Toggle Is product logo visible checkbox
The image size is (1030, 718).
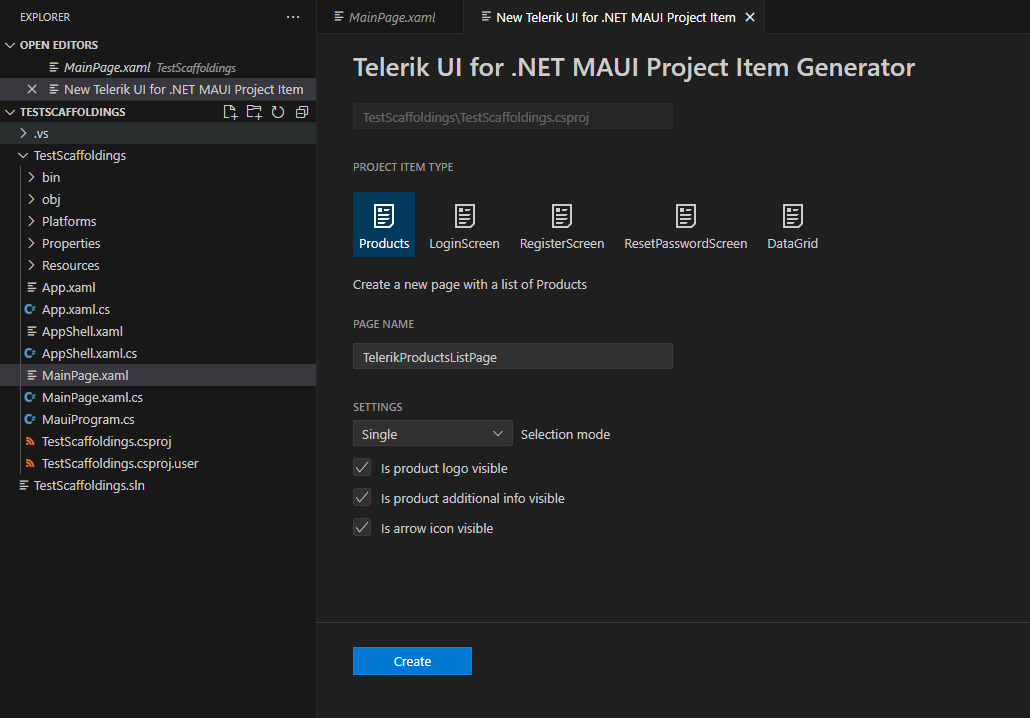pos(362,468)
